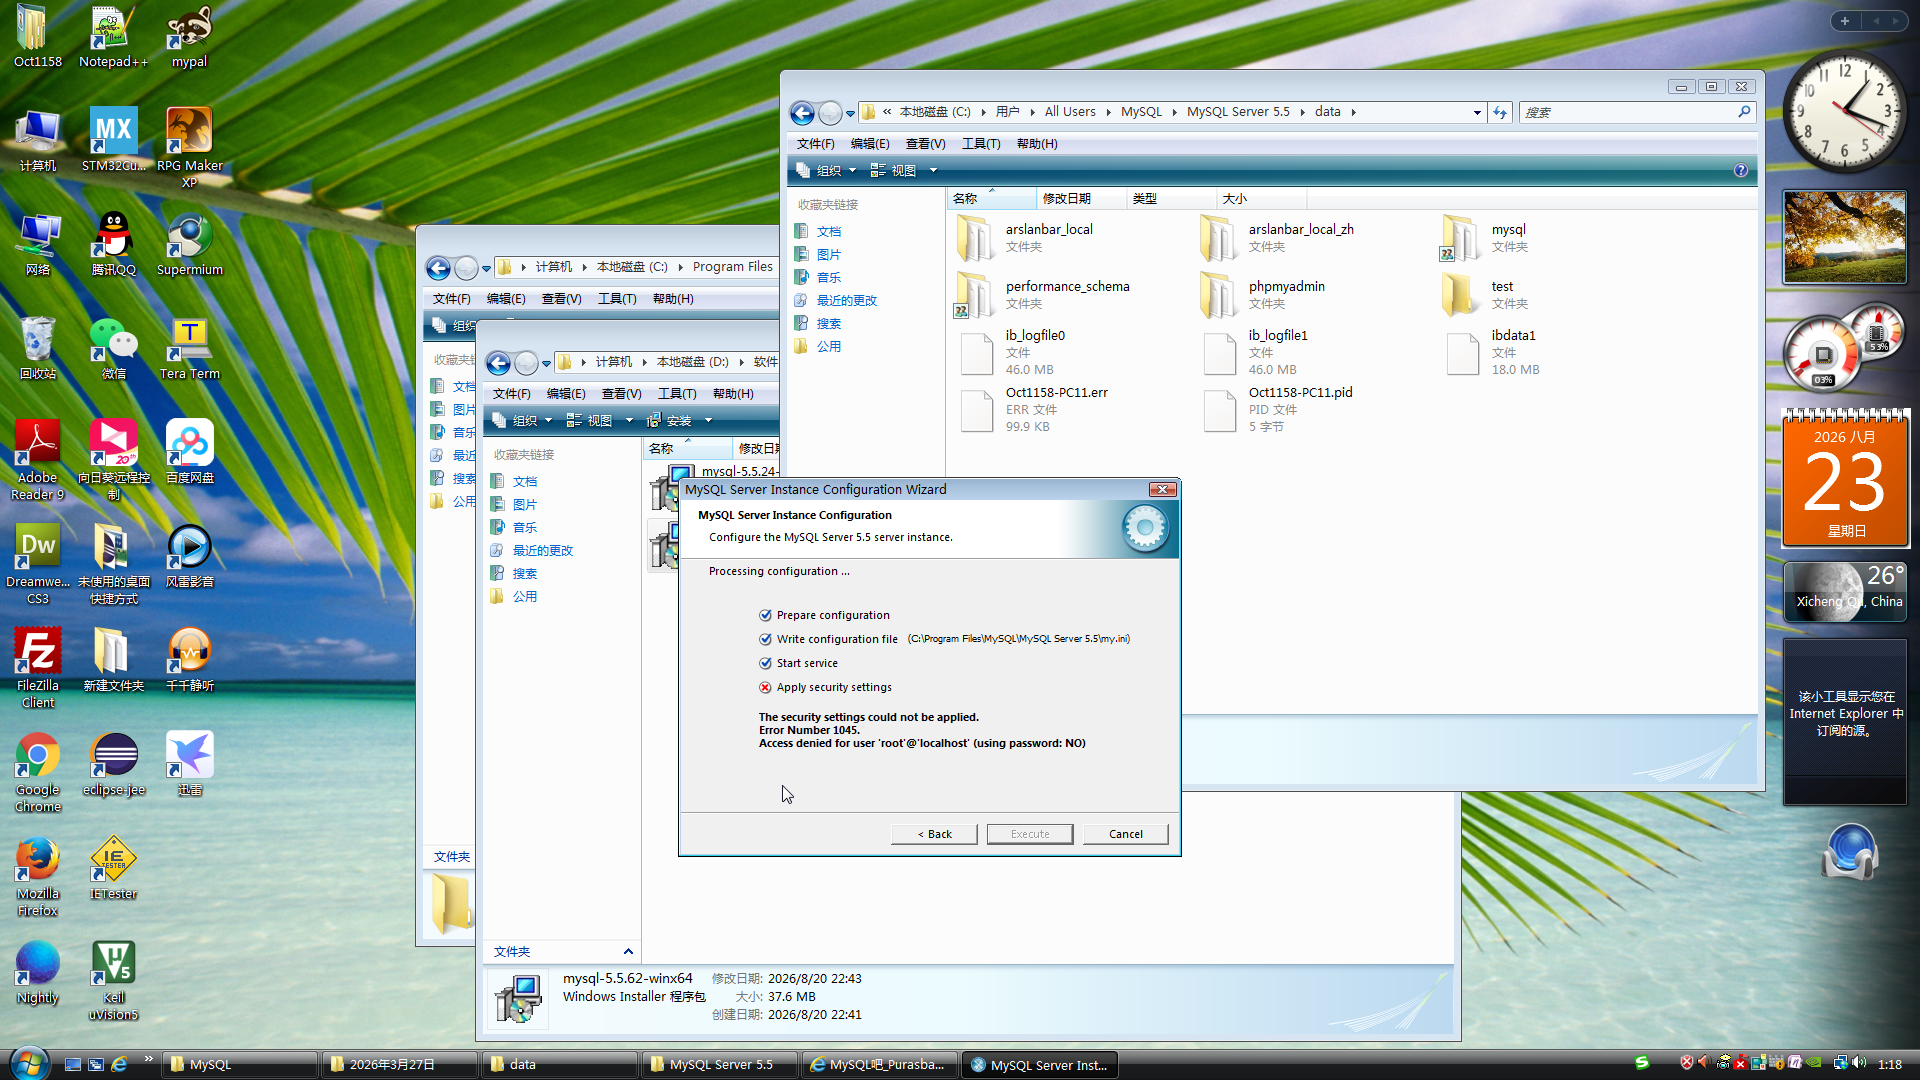Open 工具(T) menu in Program Files window
The image size is (1920, 1080).
(x=617, y=299)
